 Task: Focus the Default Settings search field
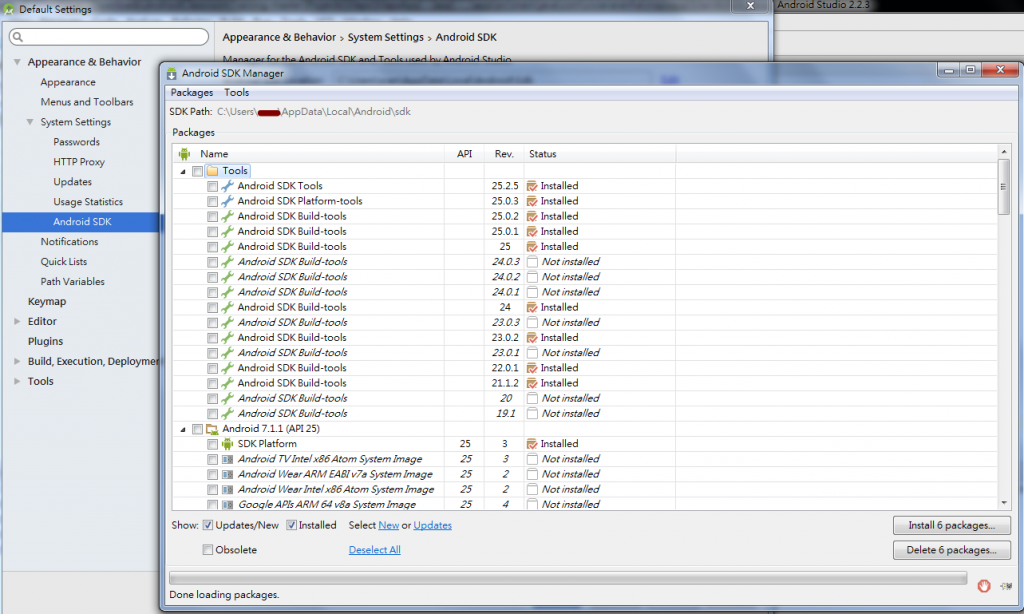109,37
